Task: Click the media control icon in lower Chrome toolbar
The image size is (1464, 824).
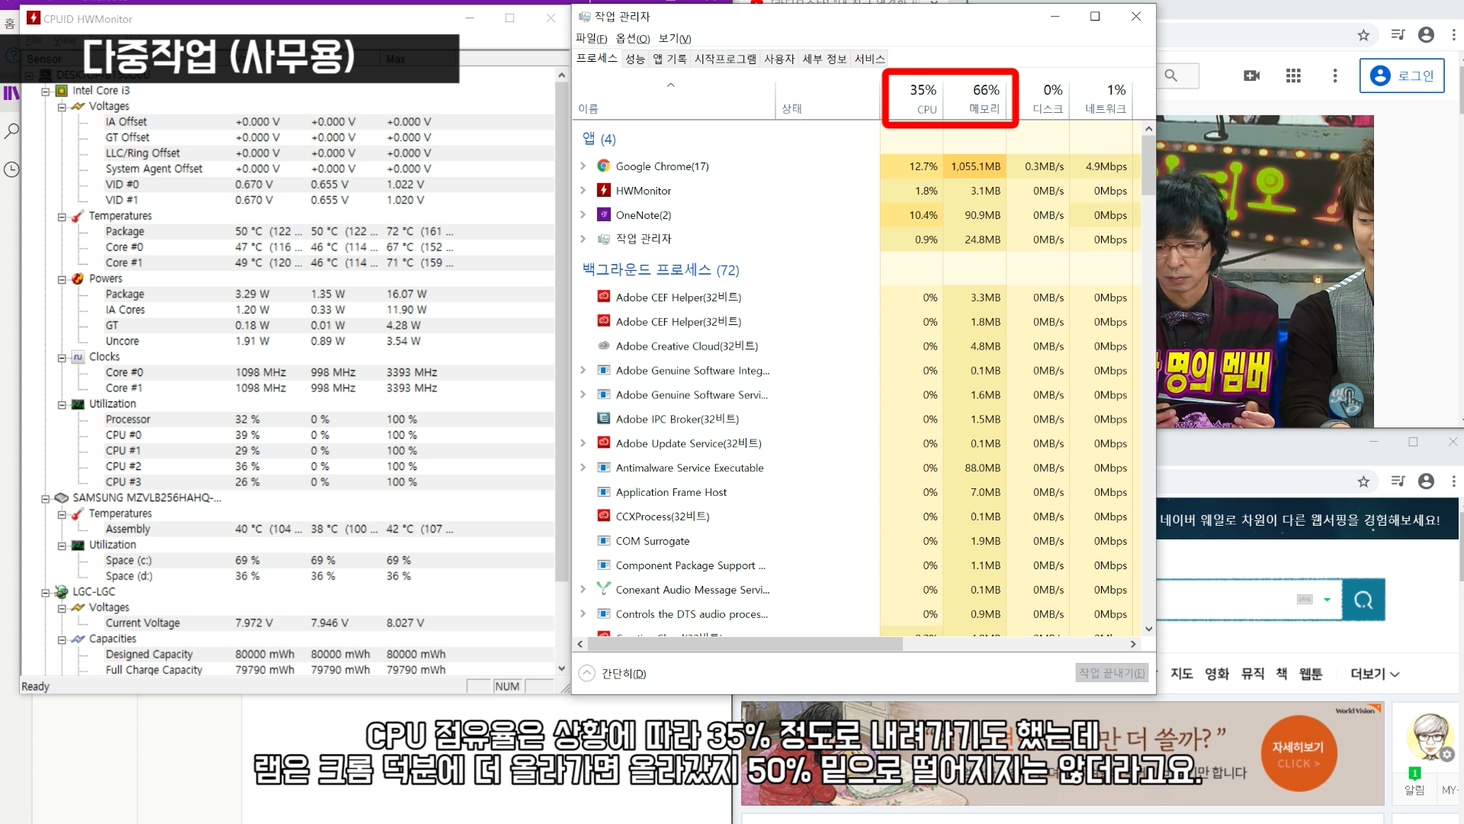Action: pos(1398,482)
